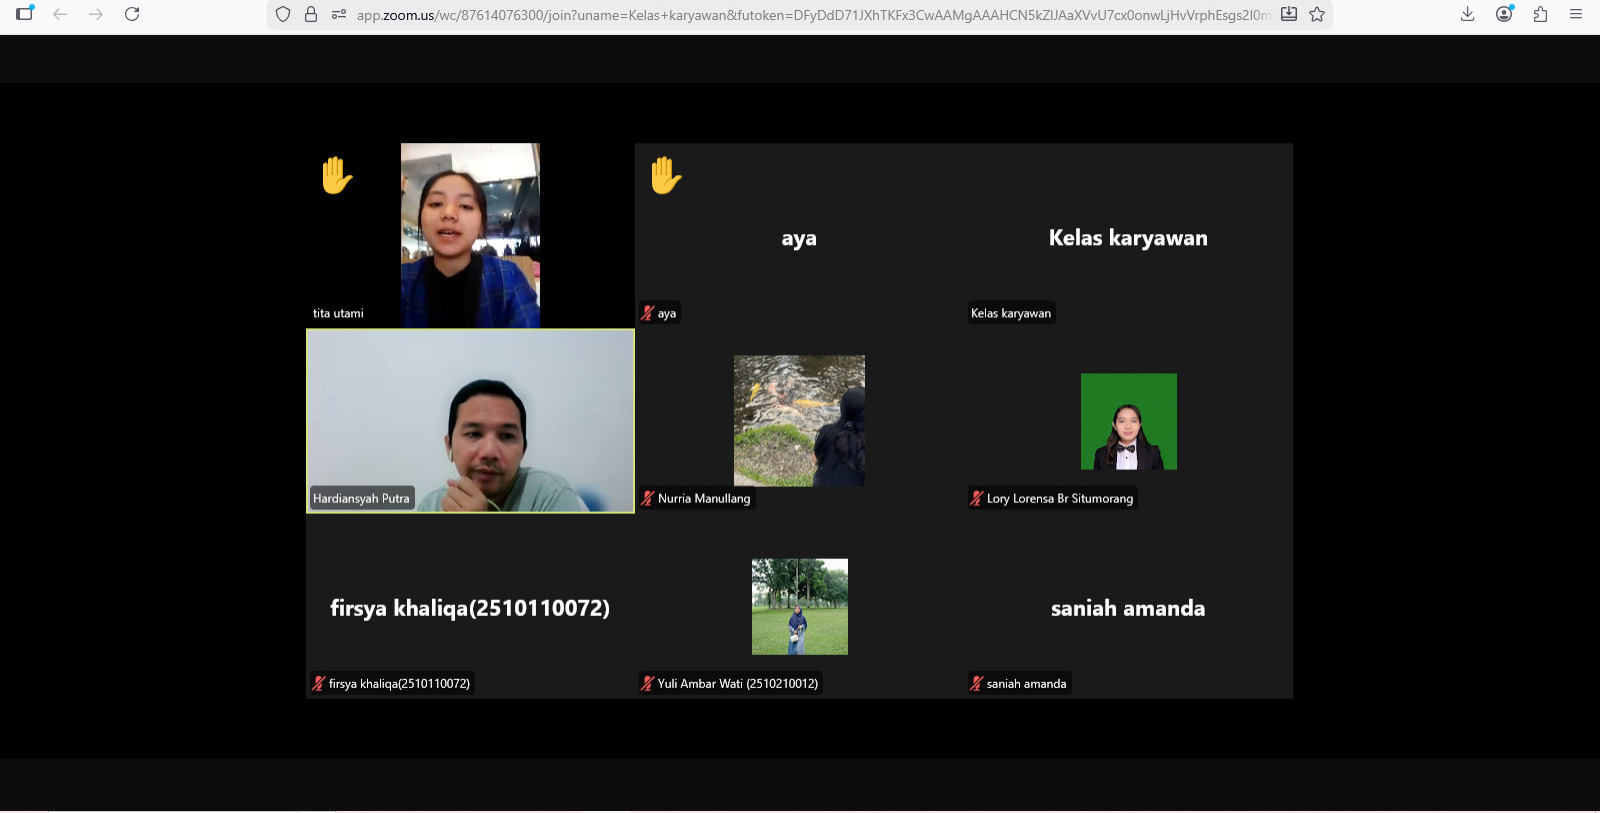Click the Kelas karyawan name label
Image resolution: width=1600 pixels, height=813 pixels.
tap(1011, 313)
